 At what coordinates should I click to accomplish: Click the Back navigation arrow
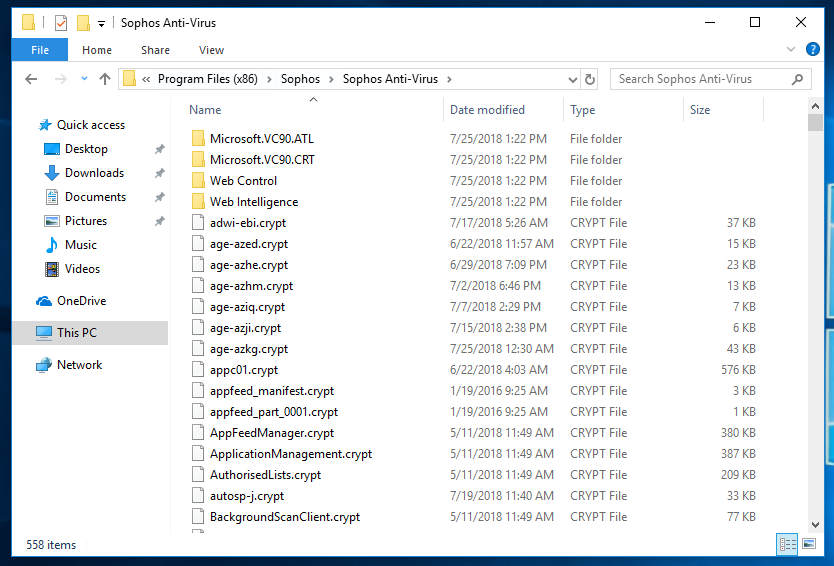(x=32, y=79)
